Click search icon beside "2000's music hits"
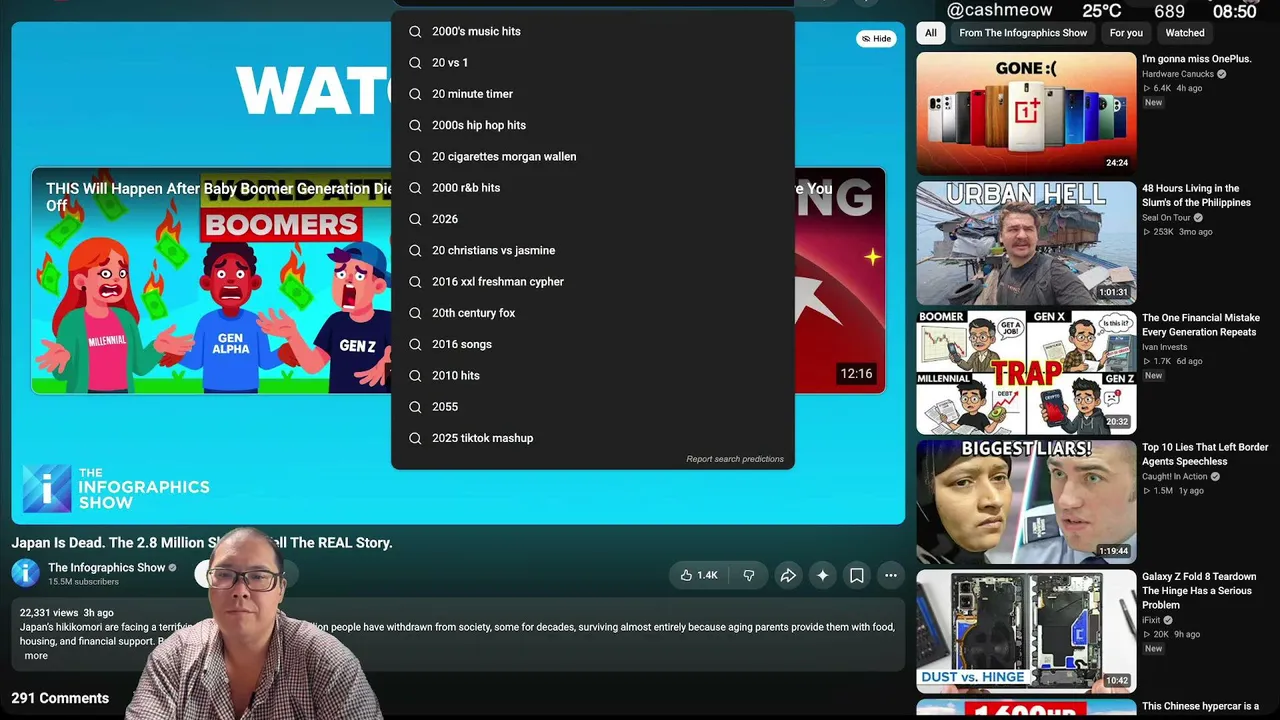Viewport: 1280px width, 720px height. [x=415, y=32]
